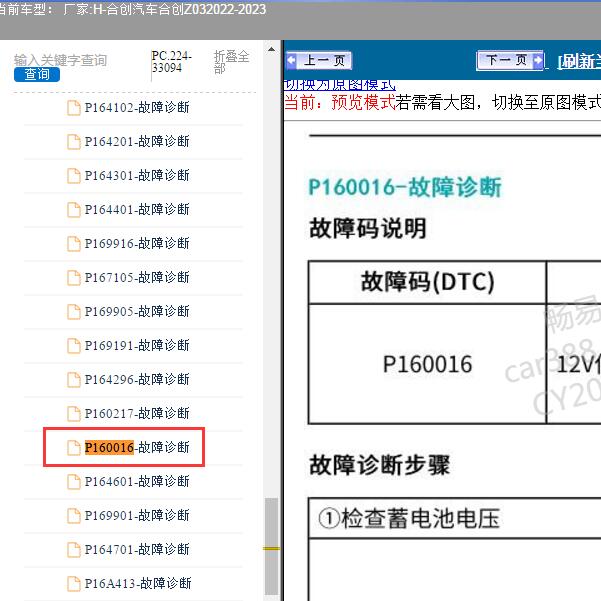The image size is (601, 601).
Task: Click document icon beside P164701
Action: click(x=74, y=549)
